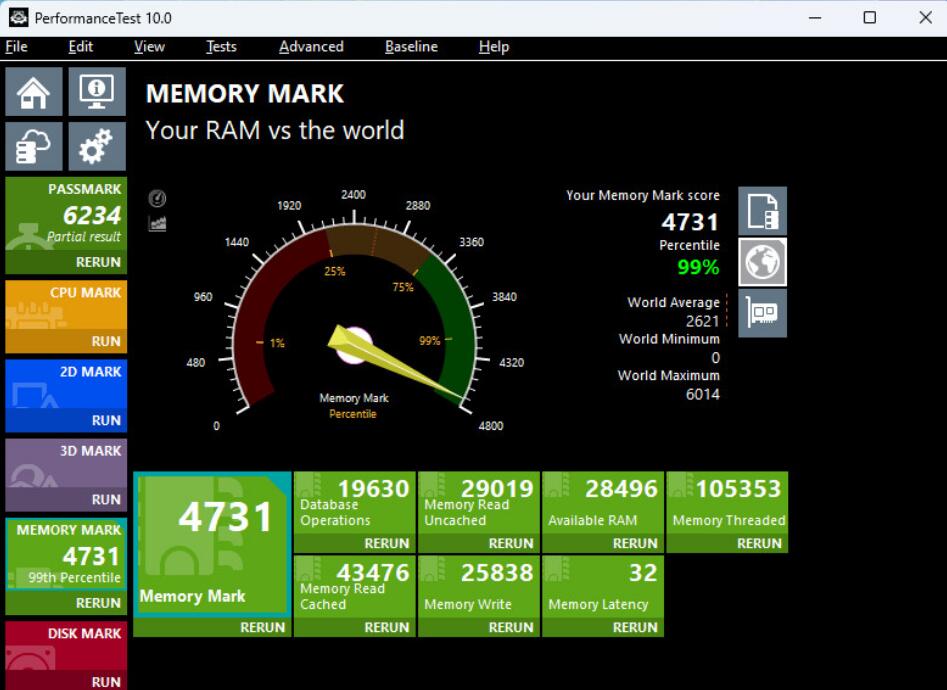This screenshot has height=690, width=947.
Task: Open the Edit menu
Action: (x=80, y=47)
